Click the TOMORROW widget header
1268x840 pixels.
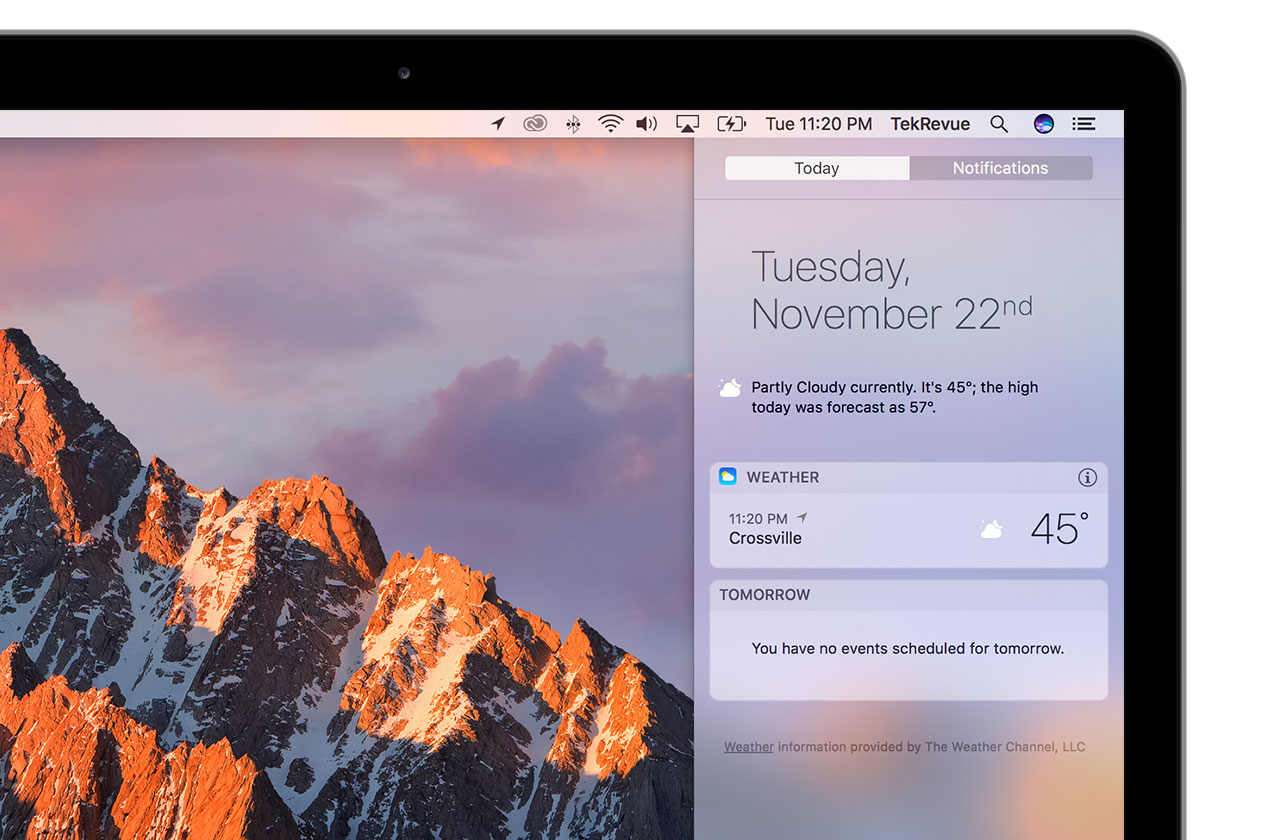pos(908,595)
